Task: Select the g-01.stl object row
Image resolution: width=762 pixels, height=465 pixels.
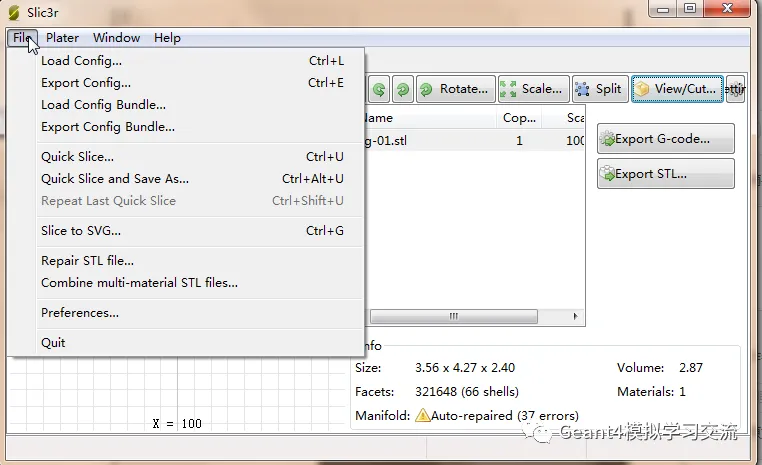Action: (474, 141)
